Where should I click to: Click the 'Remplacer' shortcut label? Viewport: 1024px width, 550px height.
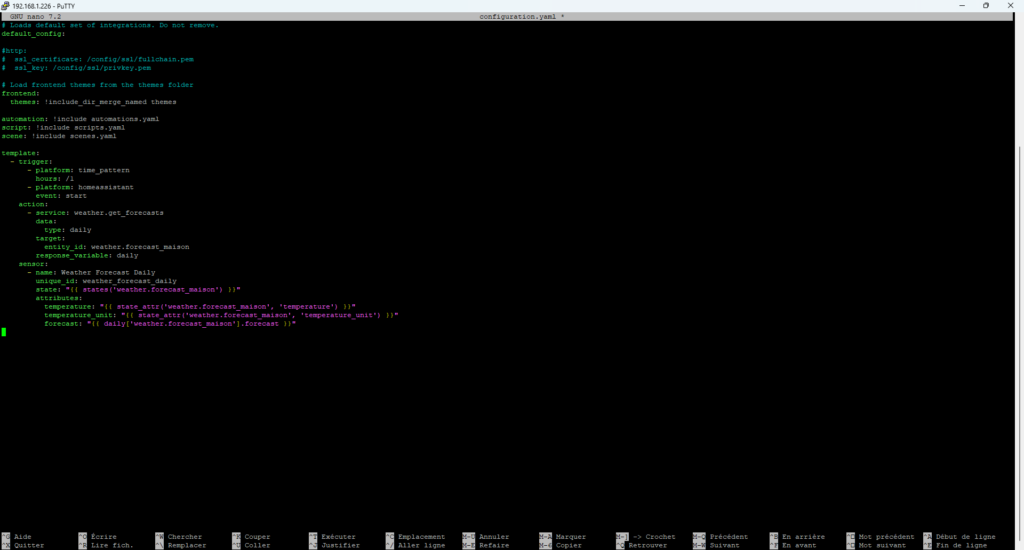[187, 545]
